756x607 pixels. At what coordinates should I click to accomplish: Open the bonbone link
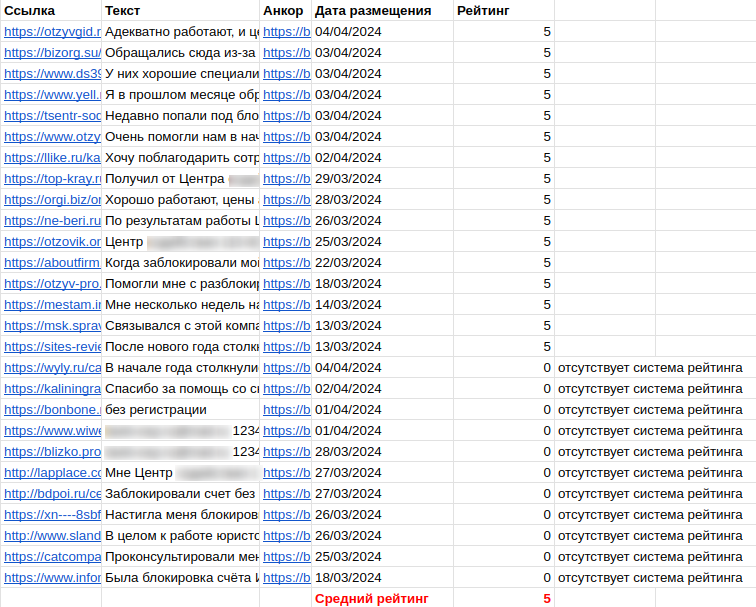[52, 410]
